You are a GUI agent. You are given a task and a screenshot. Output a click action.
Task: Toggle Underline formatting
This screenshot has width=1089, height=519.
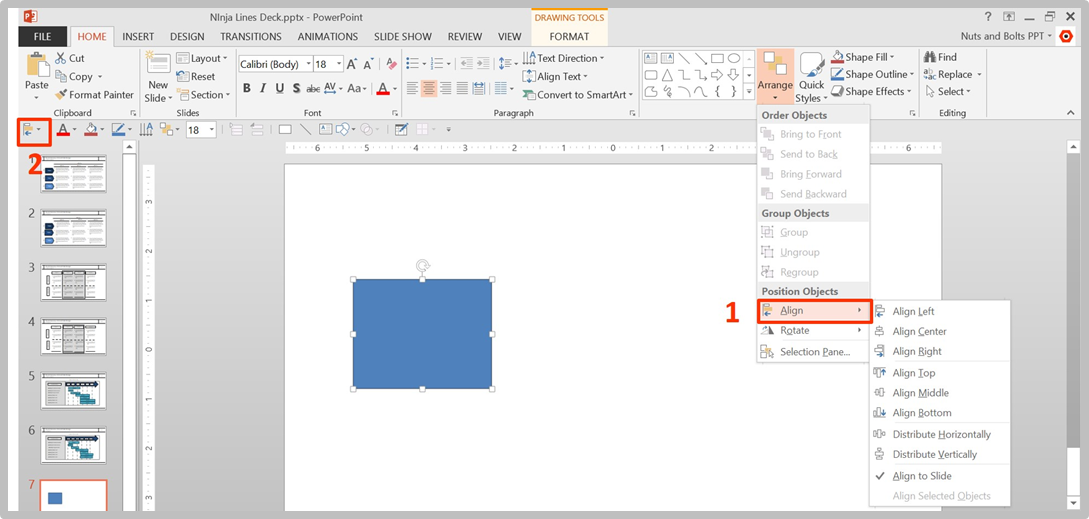click(280, 88)
